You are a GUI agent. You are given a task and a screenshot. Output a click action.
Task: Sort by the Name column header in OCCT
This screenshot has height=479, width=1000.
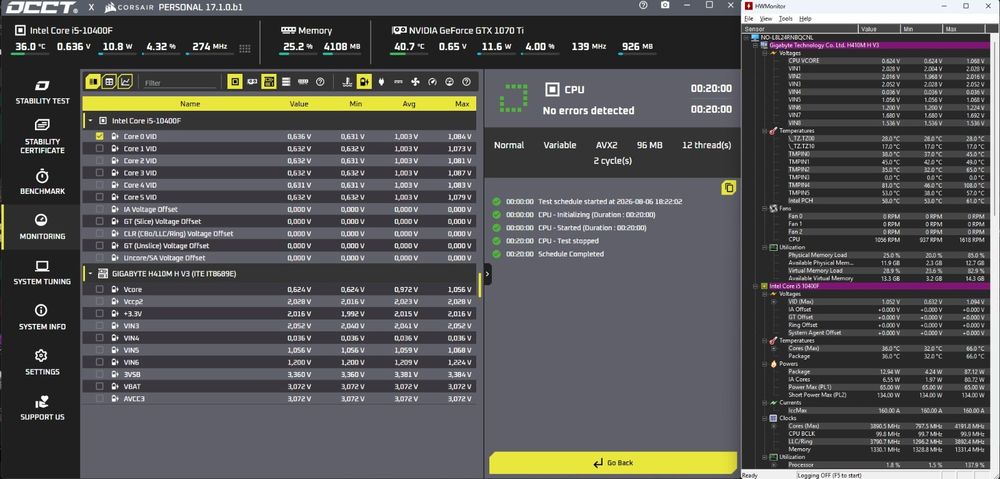click(x=190, y=104)
